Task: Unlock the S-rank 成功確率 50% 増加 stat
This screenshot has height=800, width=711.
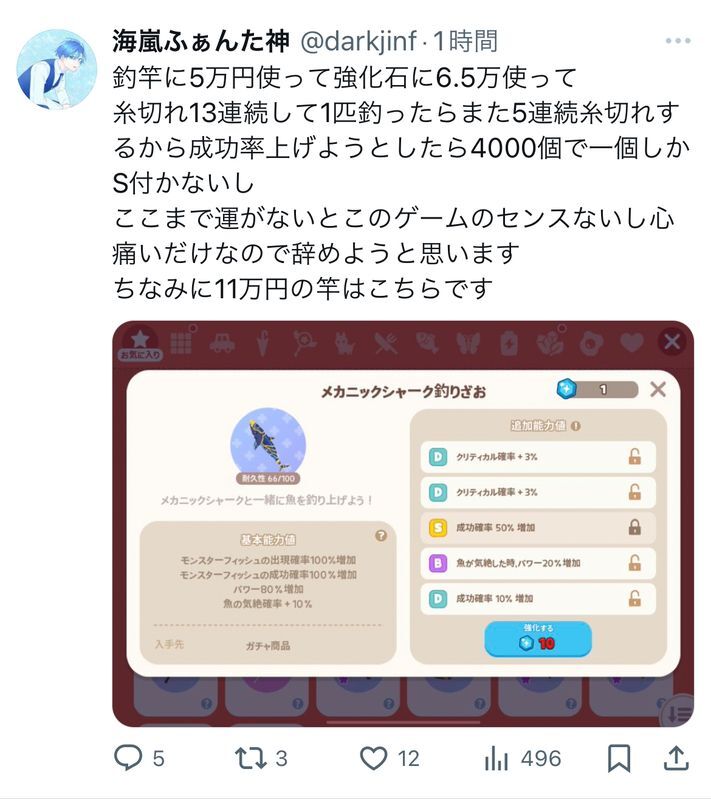Action: (x=634, y=527)
